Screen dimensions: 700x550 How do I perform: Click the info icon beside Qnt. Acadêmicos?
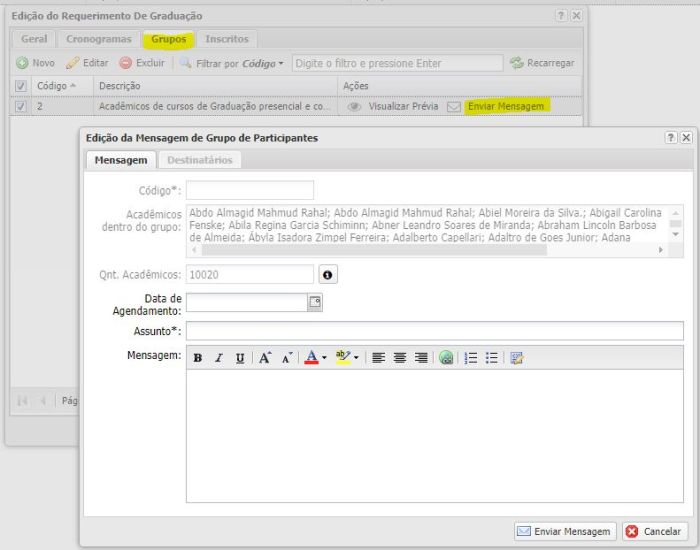coord(327,274)
